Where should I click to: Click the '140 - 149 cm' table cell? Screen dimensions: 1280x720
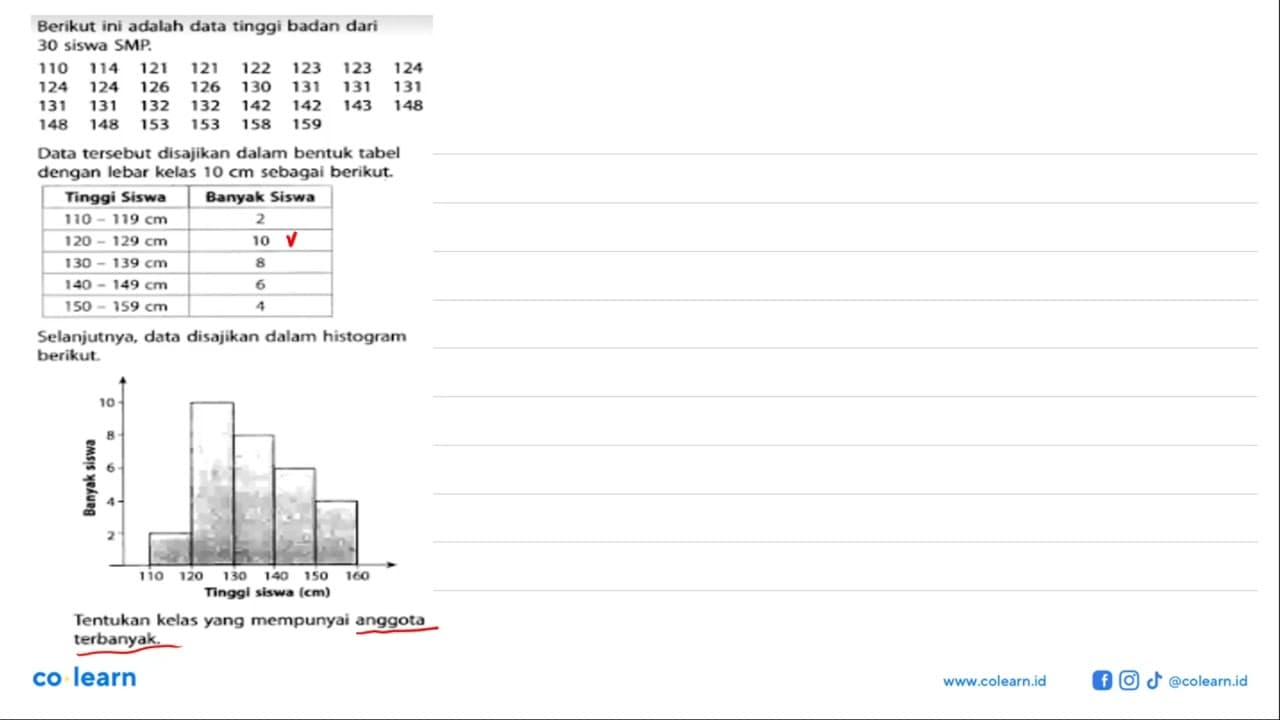click(115, 285)
